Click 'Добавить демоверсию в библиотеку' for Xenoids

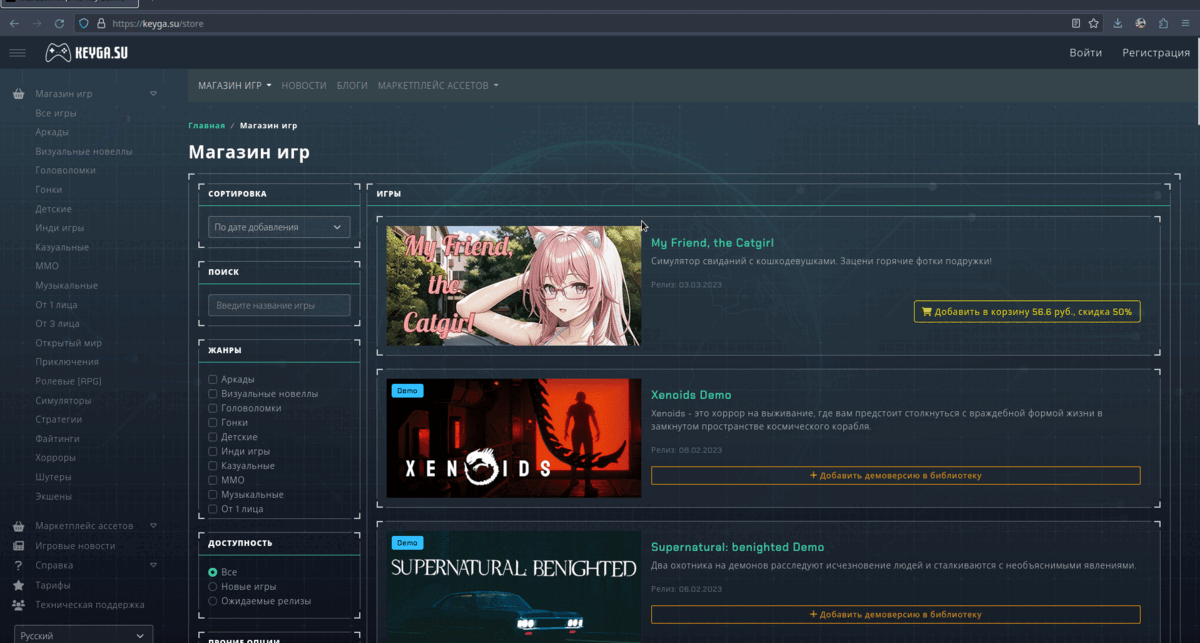[895, 475]
